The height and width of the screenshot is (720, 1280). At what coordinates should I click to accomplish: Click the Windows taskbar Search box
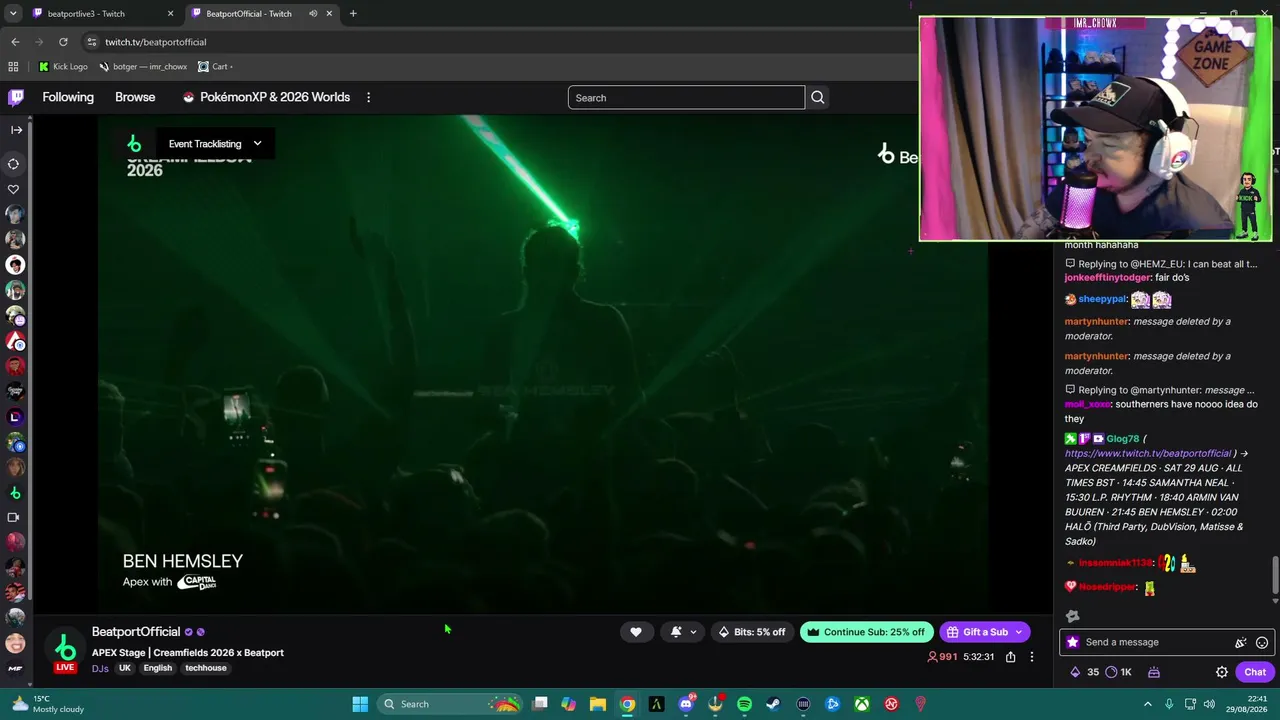(x=450, y=704)
